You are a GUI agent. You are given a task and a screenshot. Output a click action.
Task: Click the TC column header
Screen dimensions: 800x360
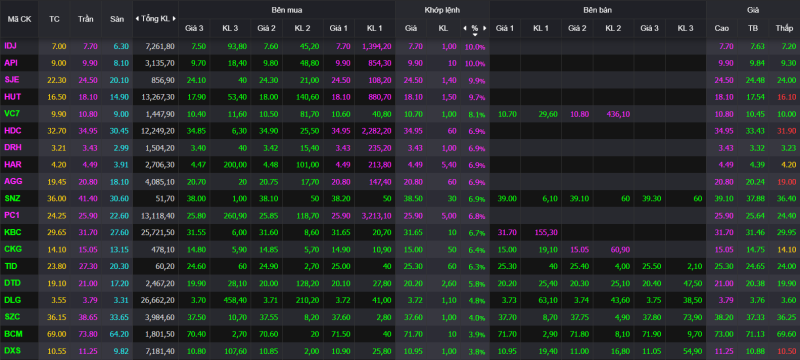(x=54, y=19)
